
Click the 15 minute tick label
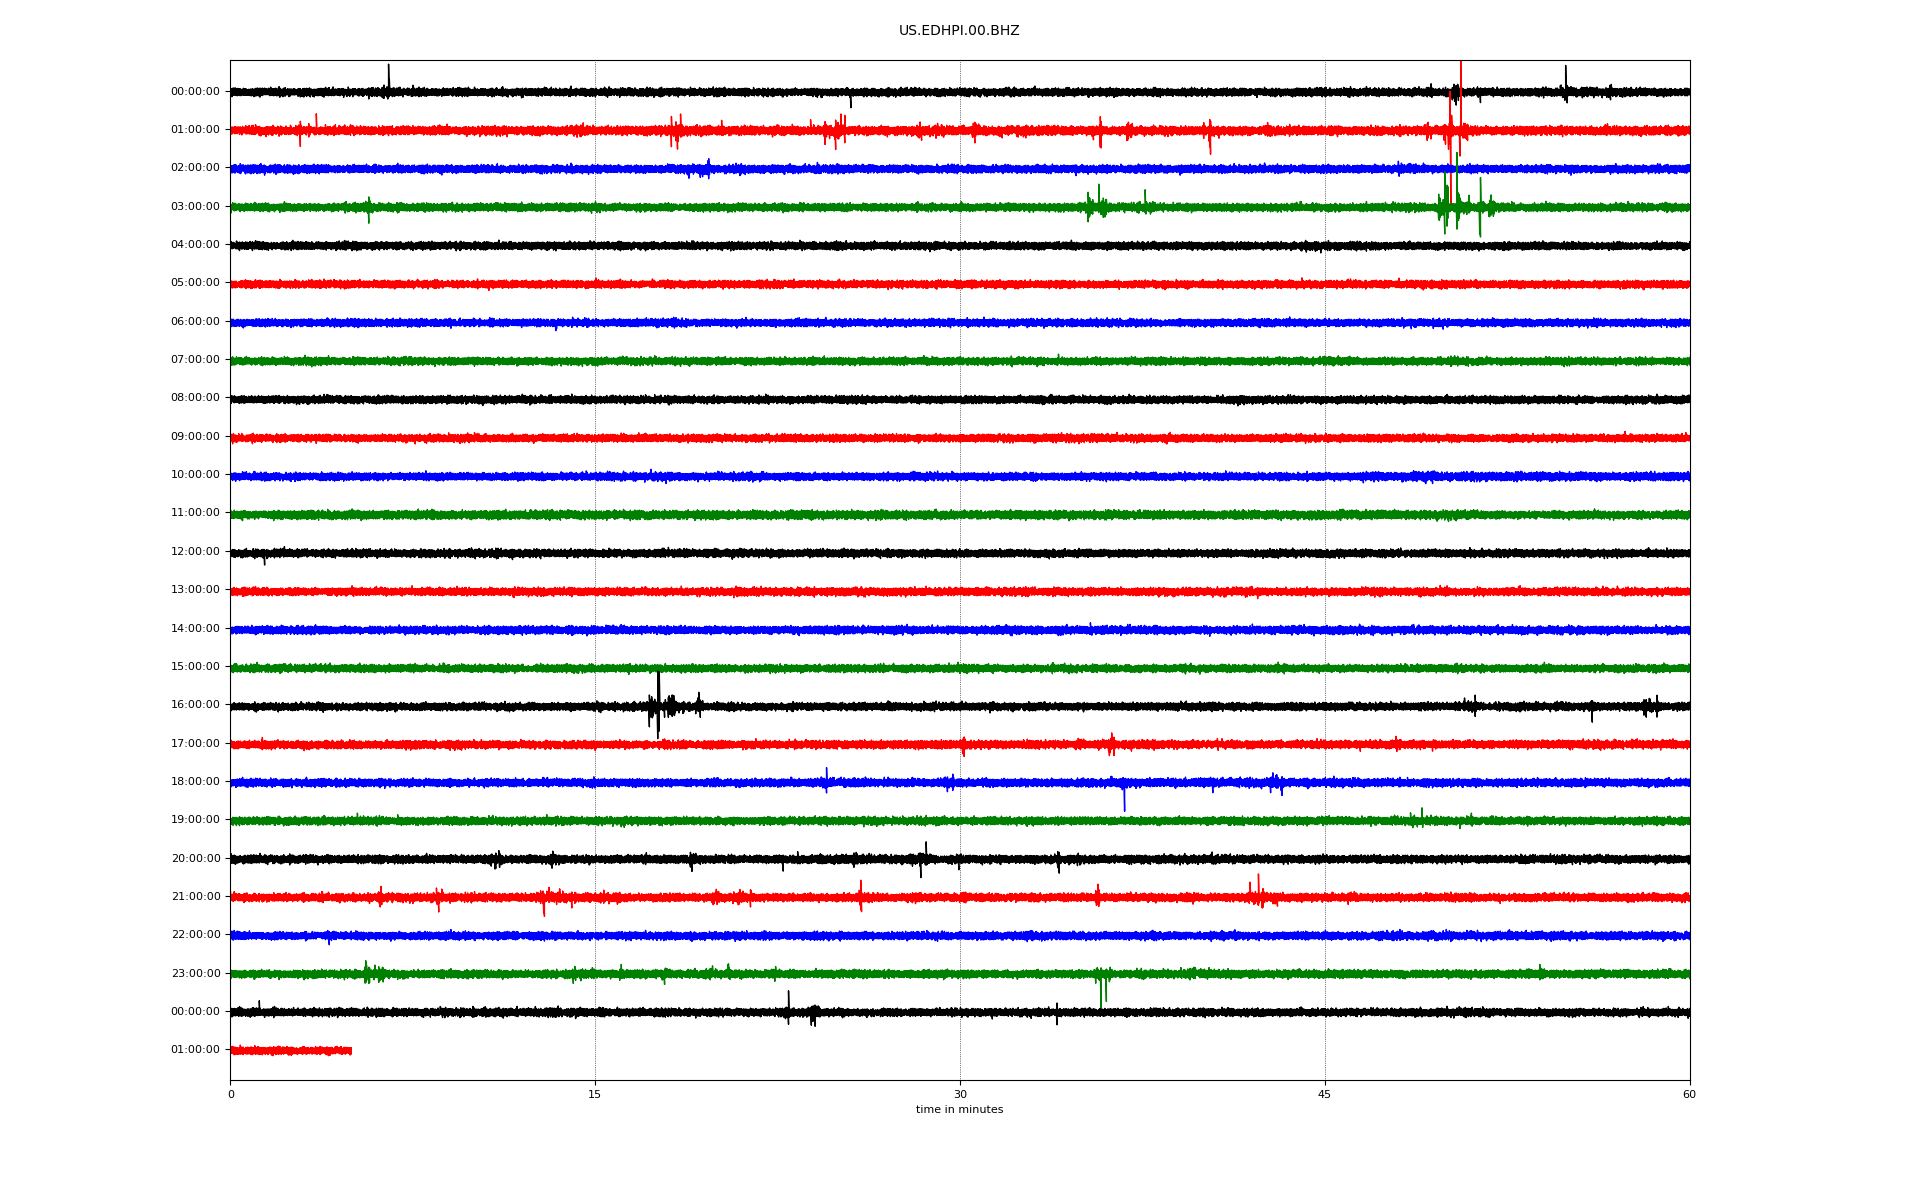coord(595,1095)
